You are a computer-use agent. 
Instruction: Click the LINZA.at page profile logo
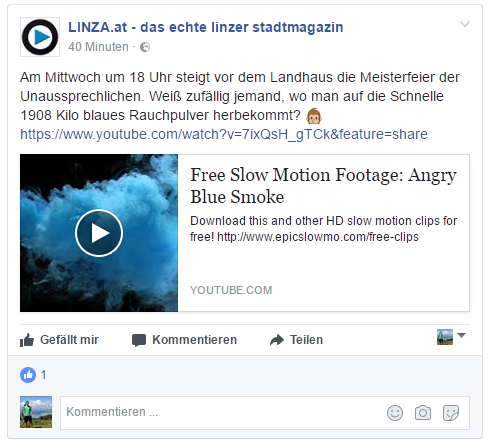(x=40, y=37)
